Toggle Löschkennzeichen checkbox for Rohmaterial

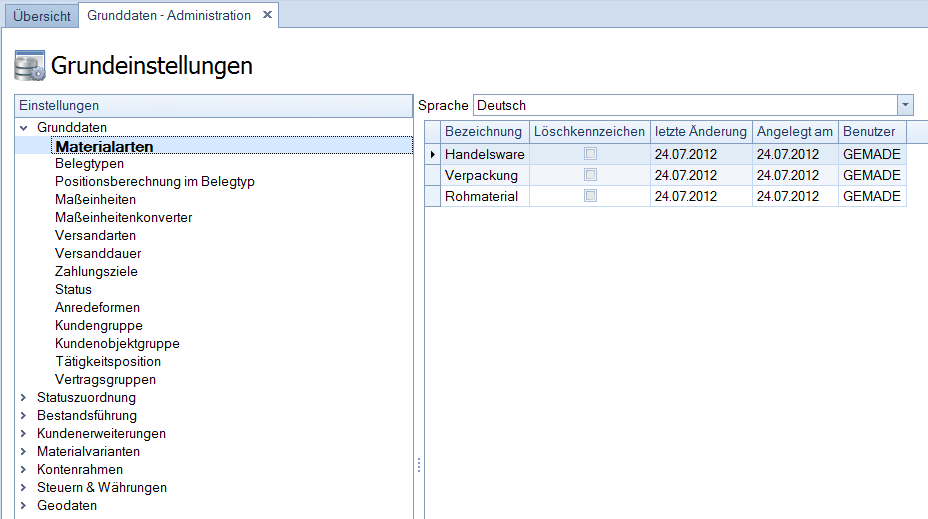(x=590, y=196)
